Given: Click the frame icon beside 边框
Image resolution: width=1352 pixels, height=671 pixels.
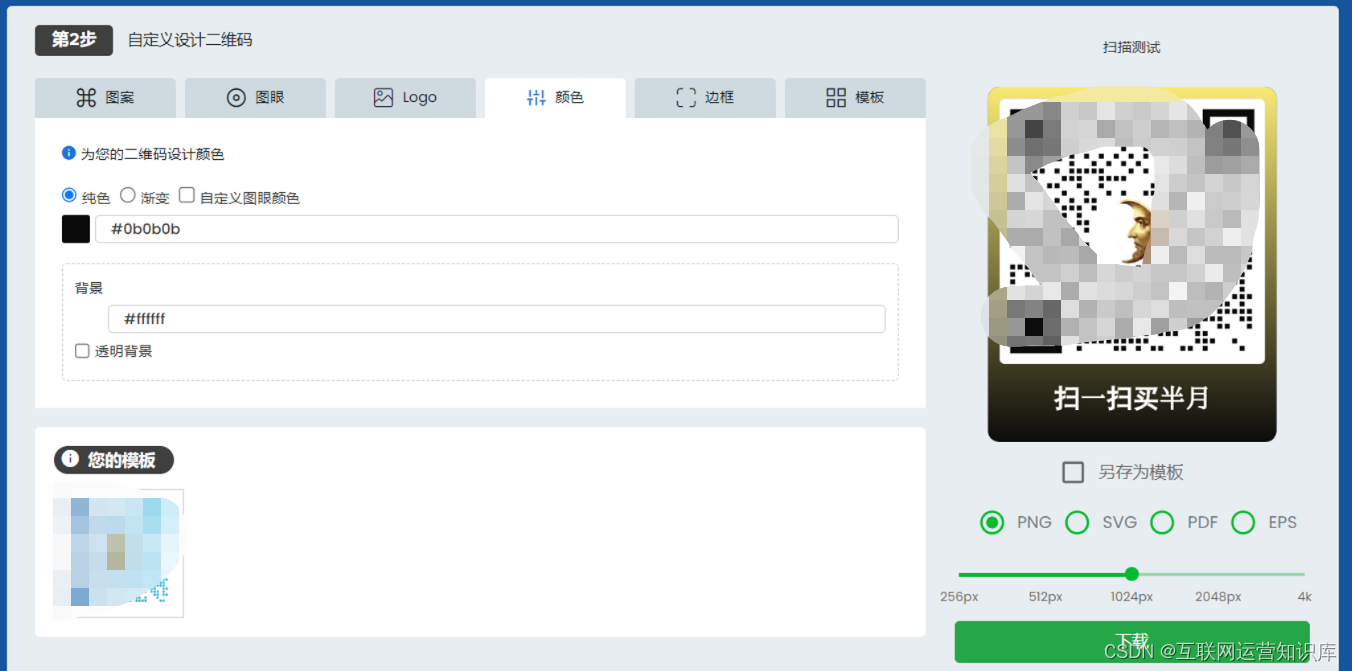Looking at the screenshot, I should pos(686,97).
